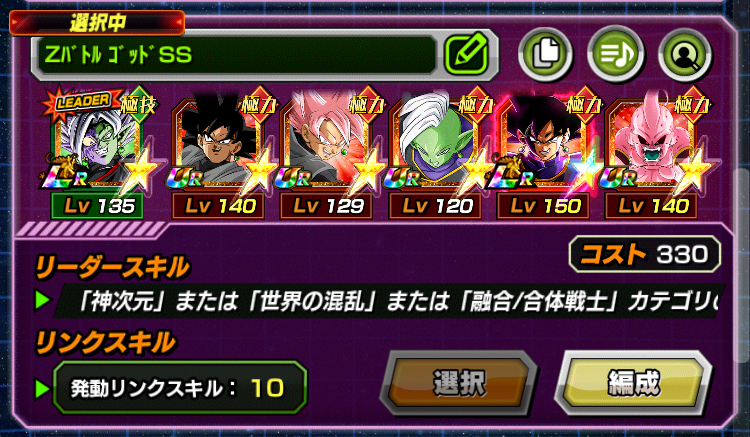This screenshot has height=437, width=750.
Task: Click the green pencil edit-name icon
Action: [x=467, y=55]
